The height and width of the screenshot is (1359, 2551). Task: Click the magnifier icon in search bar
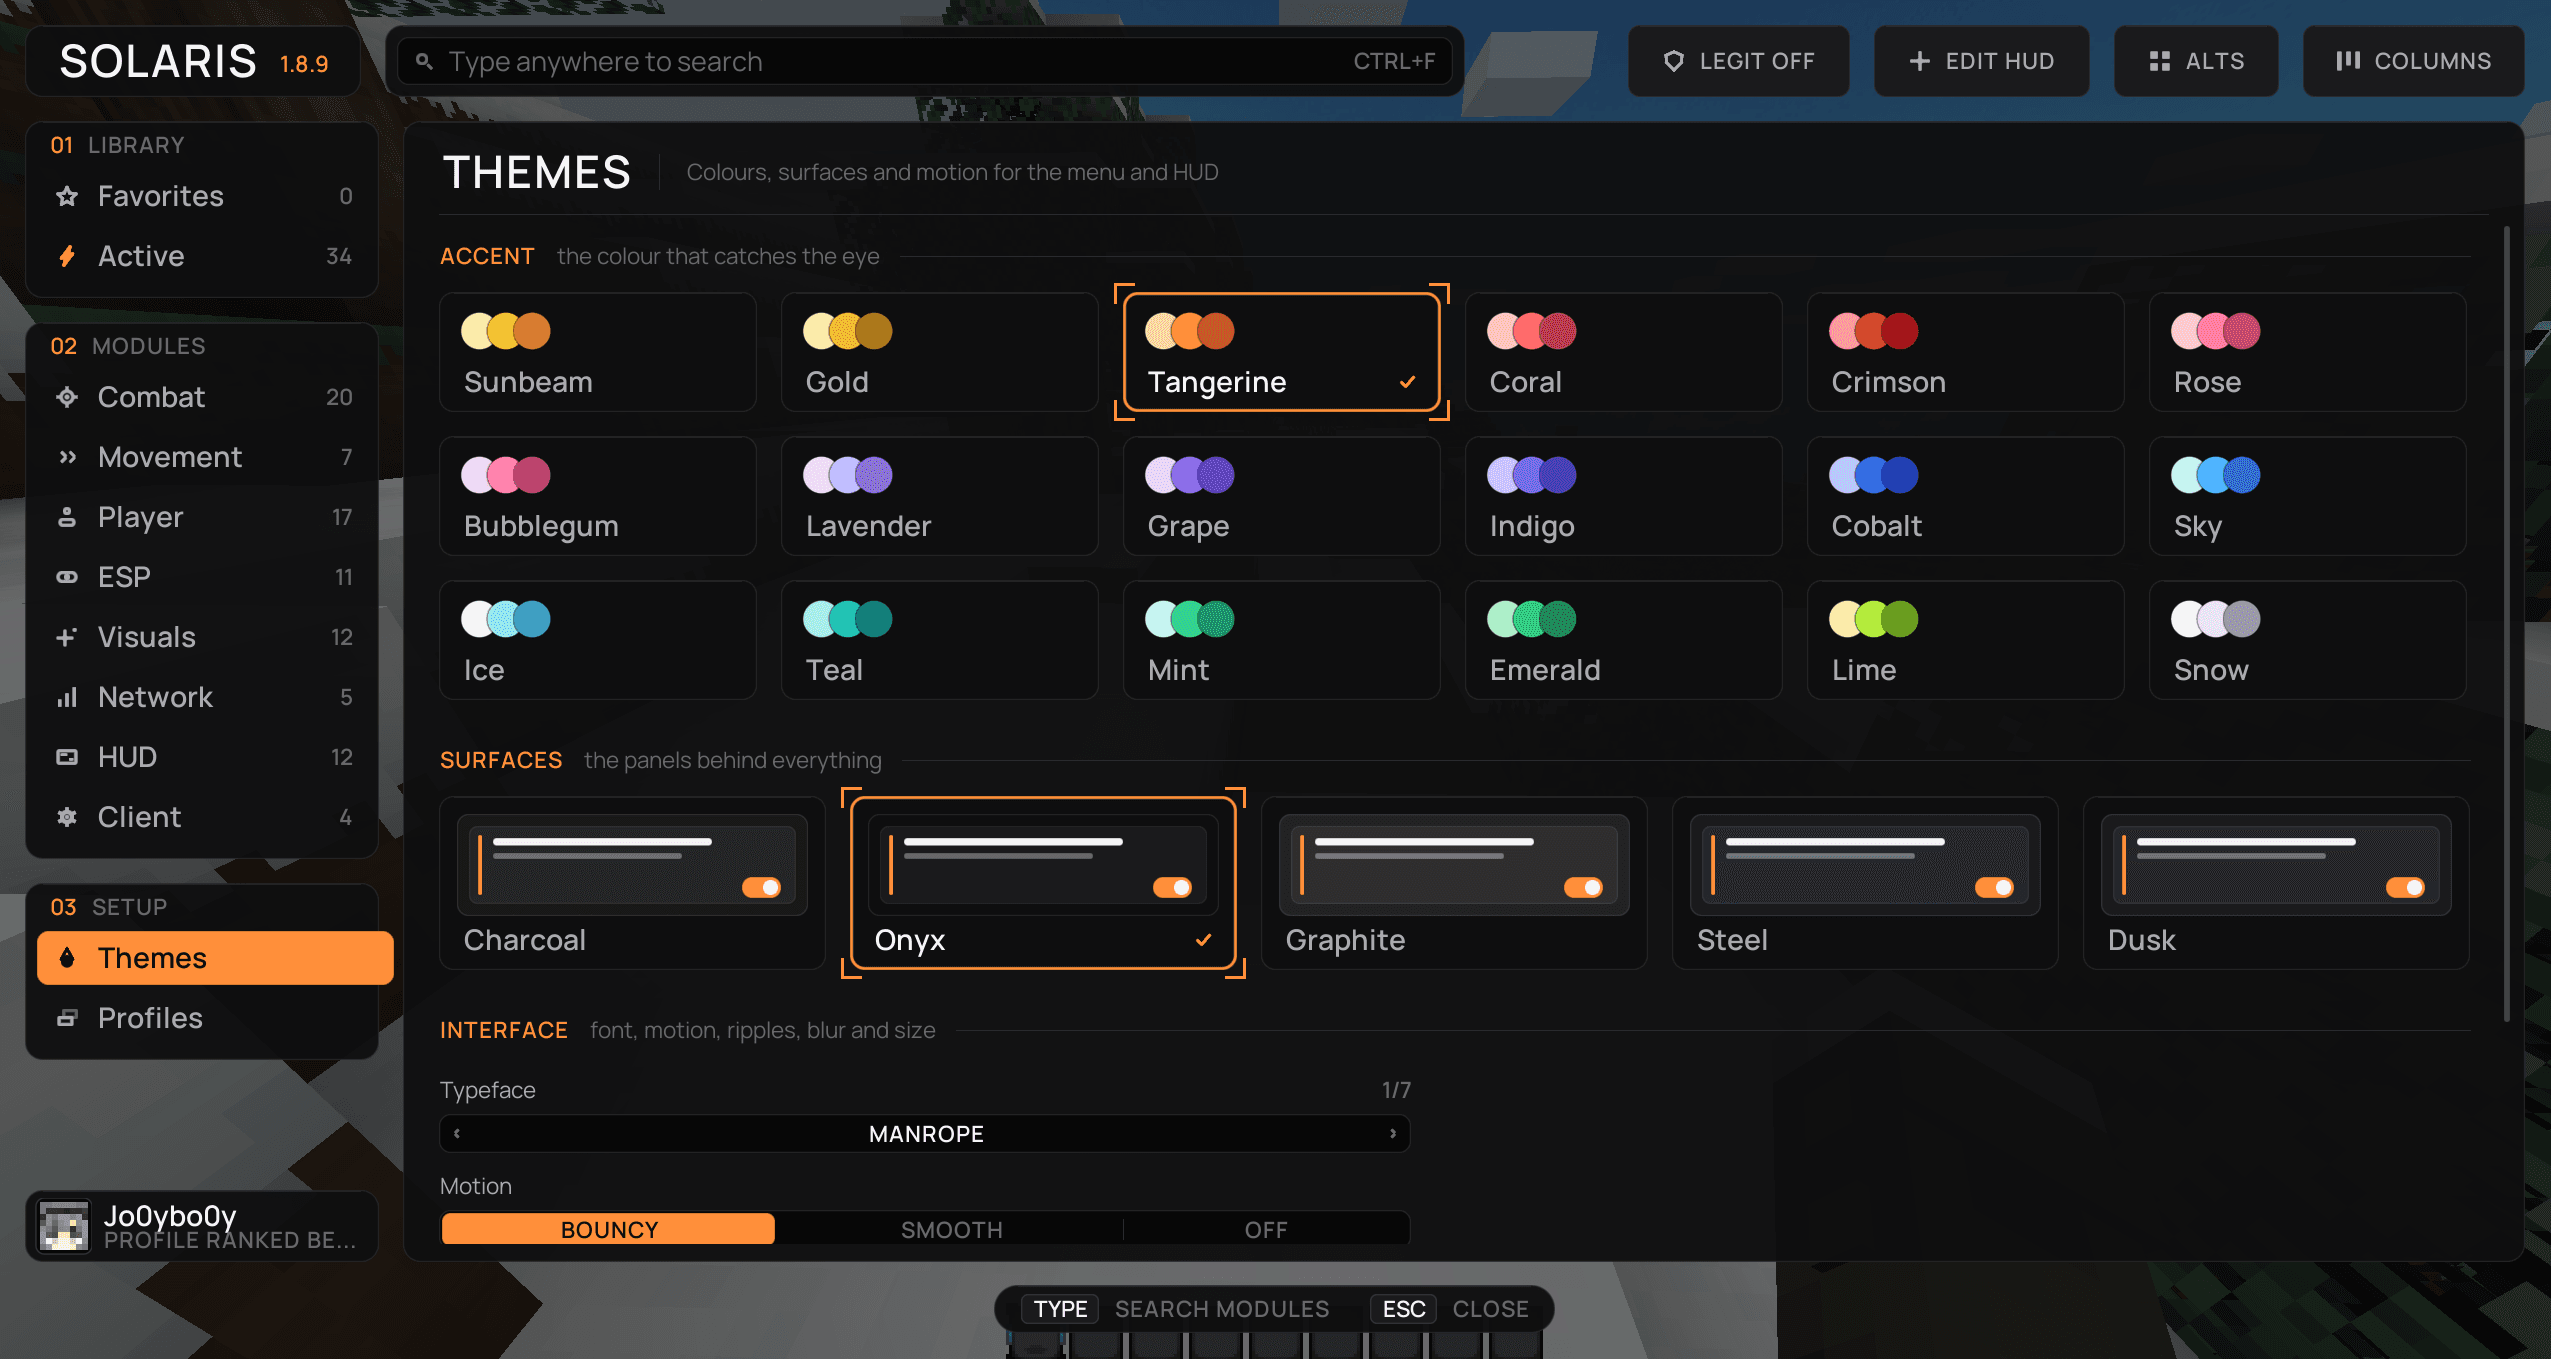point(424,62)
